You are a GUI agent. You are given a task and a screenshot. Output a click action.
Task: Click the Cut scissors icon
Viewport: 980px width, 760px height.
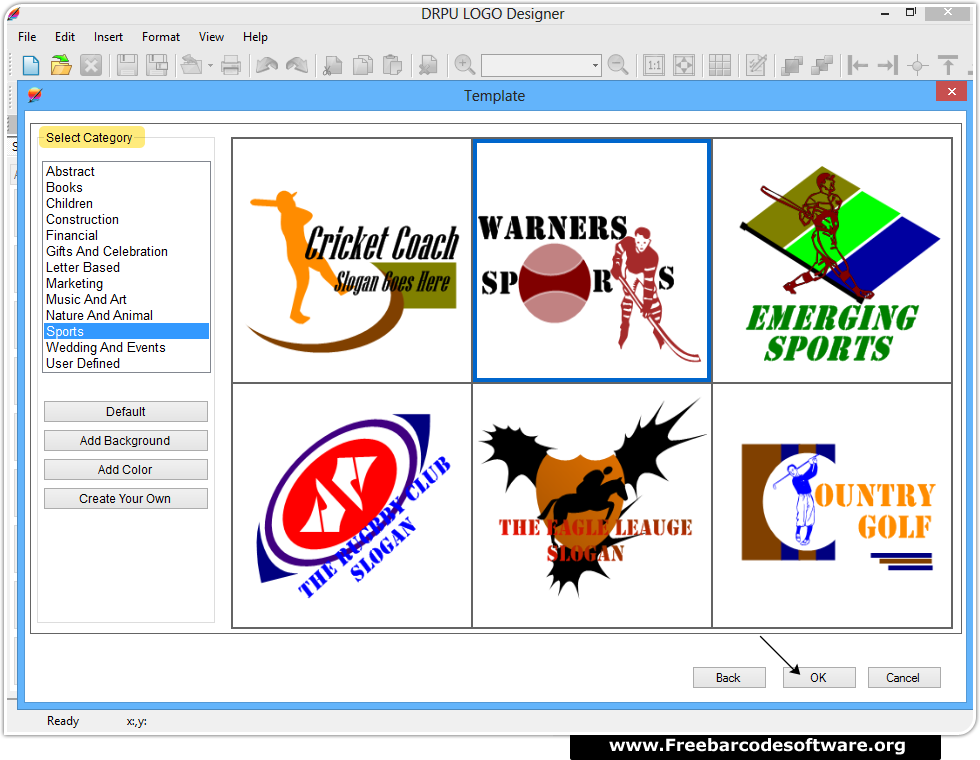tap(332, 65)
